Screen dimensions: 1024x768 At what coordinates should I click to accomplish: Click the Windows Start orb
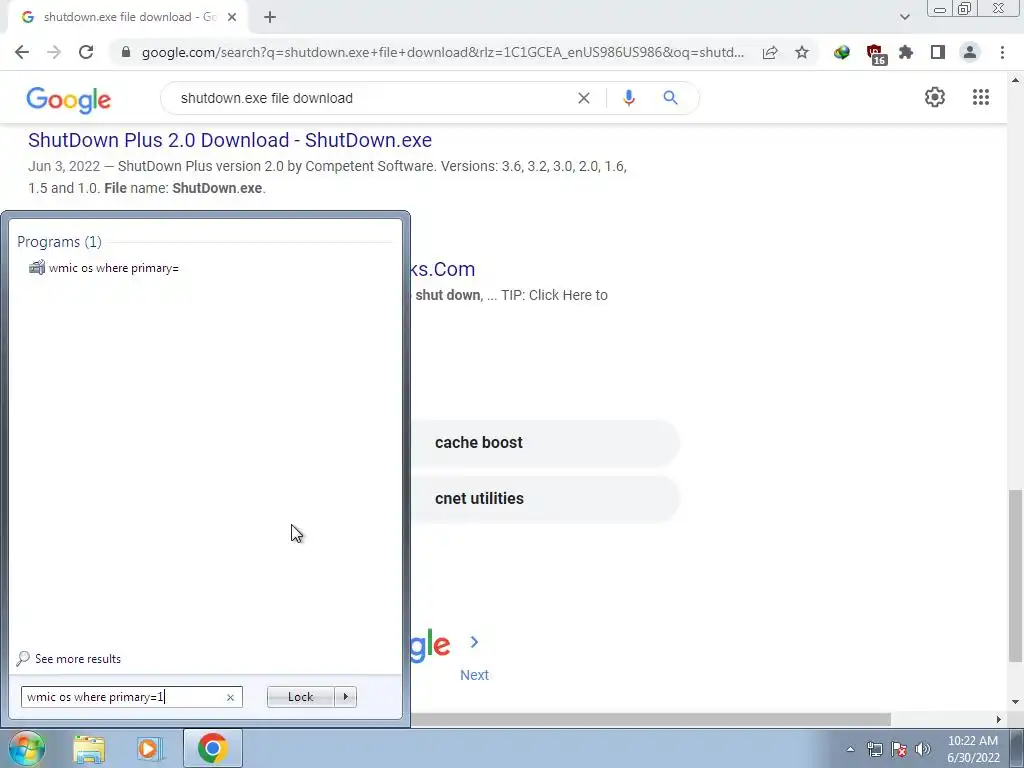(x=26, y=748)
